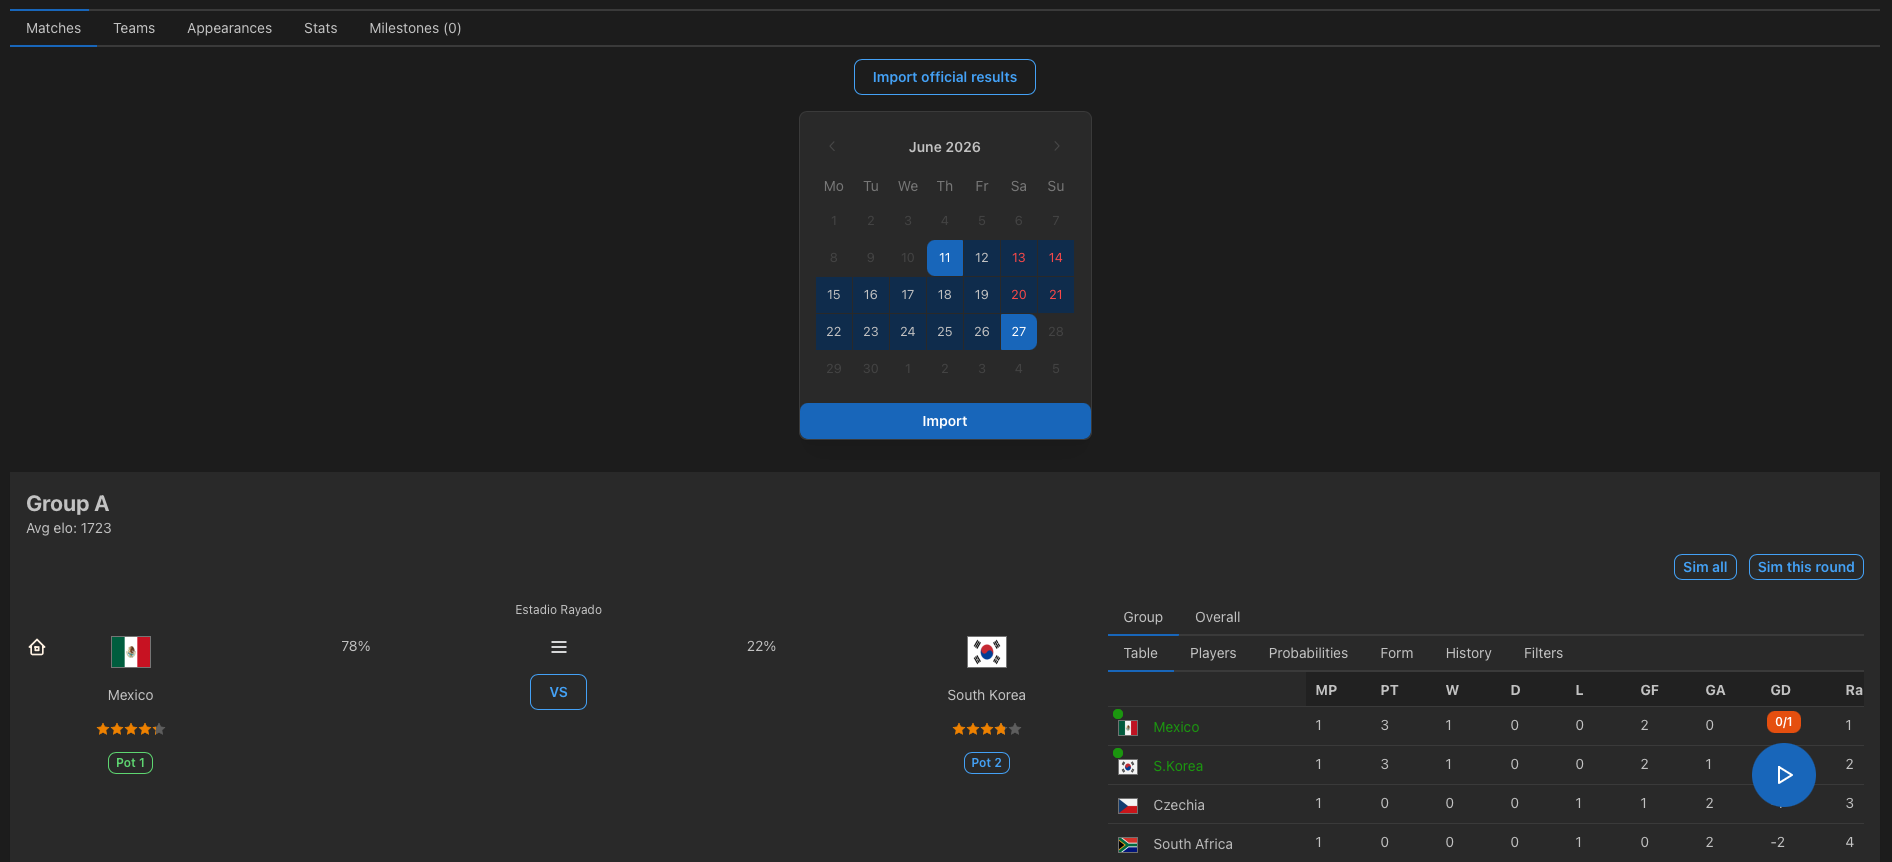Pick June 19 on the date picker
The image size is (1892, 862).
981,295
